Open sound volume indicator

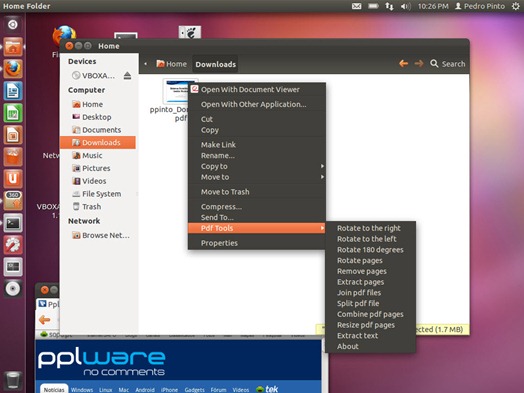tap(405, 6)
